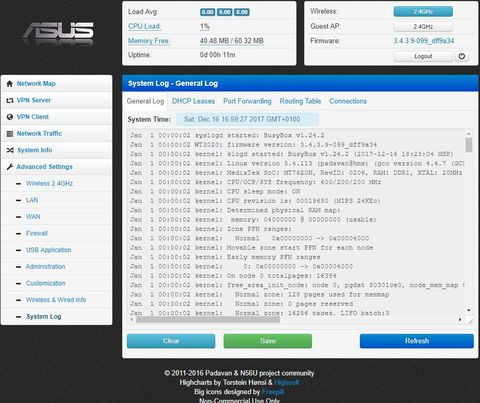The height and width of the screenshot is (403, 480).
Task: Click the uptime value 0d 00h 11m
Action: click(217, 55)
